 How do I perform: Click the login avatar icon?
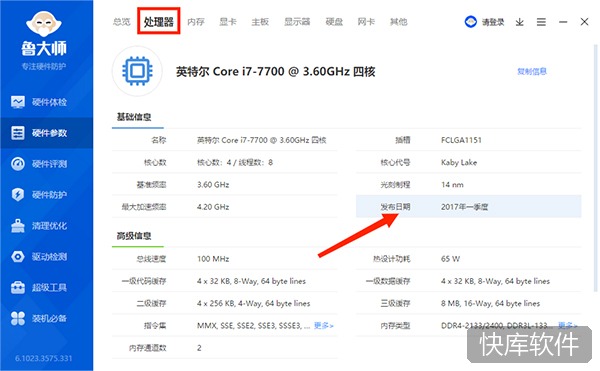pos(471,22)
